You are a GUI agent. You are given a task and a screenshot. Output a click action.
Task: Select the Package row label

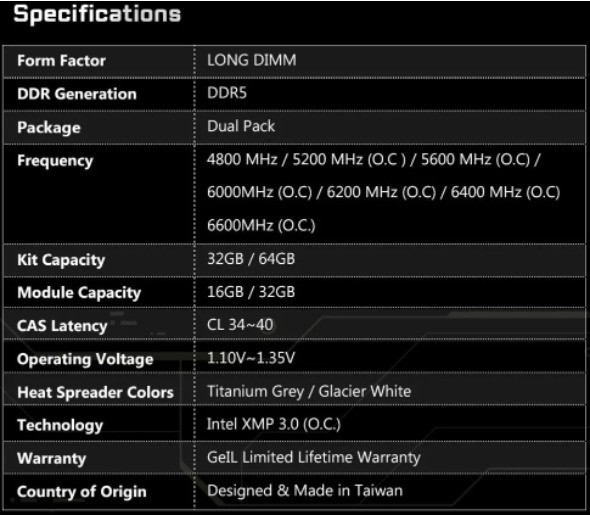click(x=49, y=128)
